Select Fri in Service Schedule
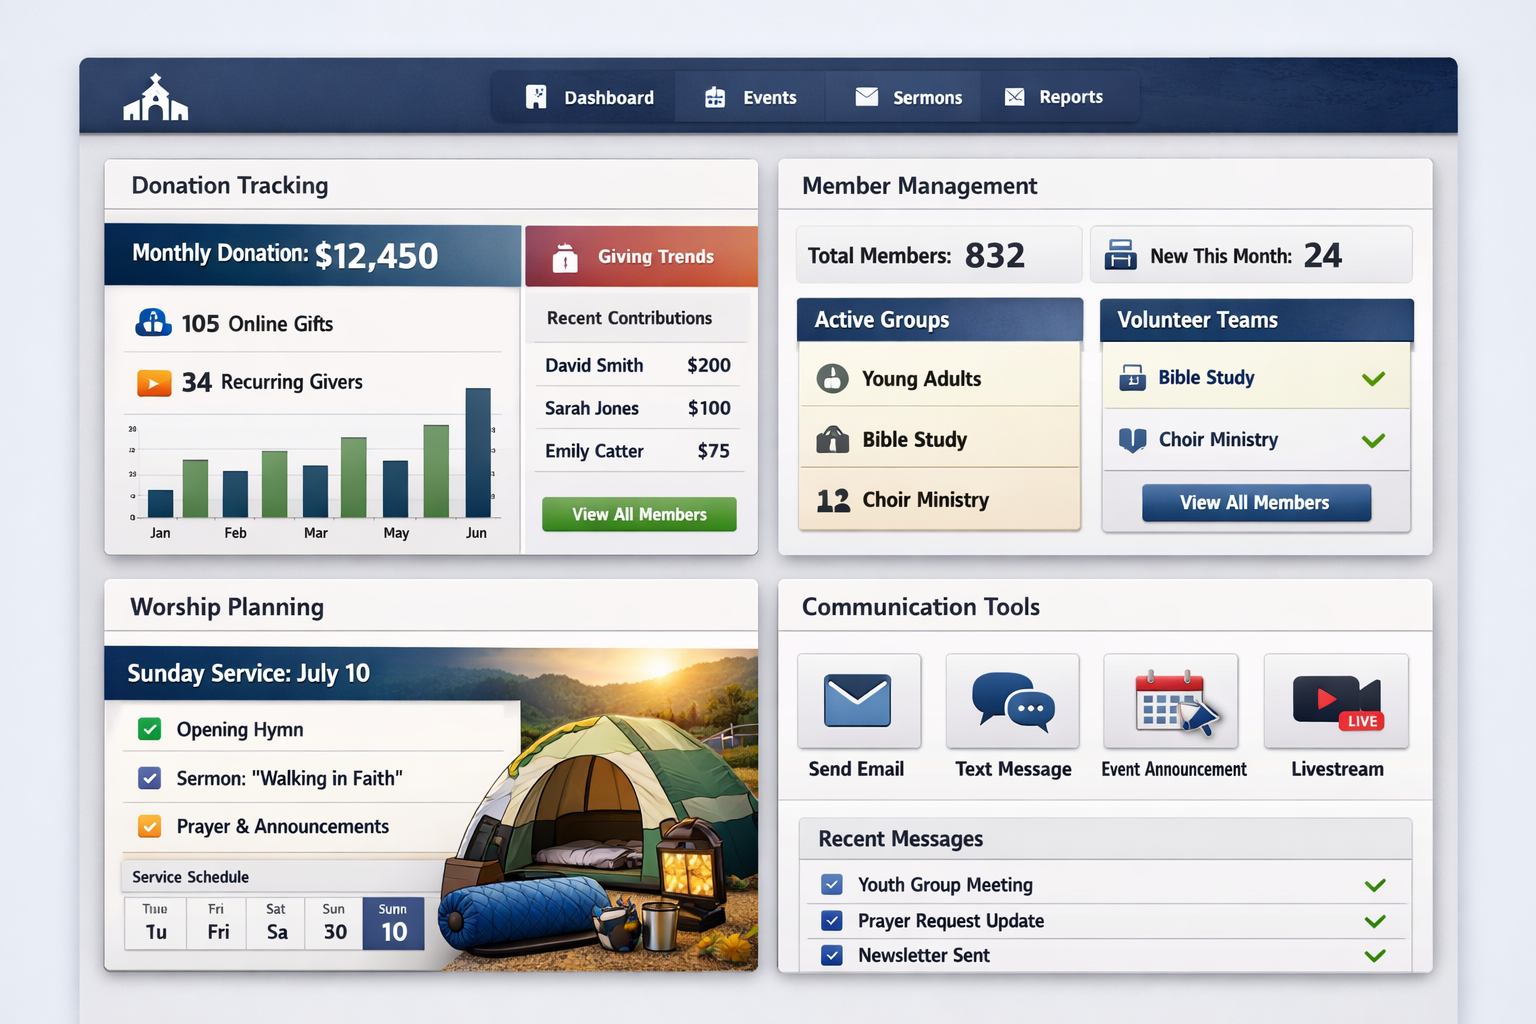This screenshot has height=1024, width=1536. (x=217, y=922)
